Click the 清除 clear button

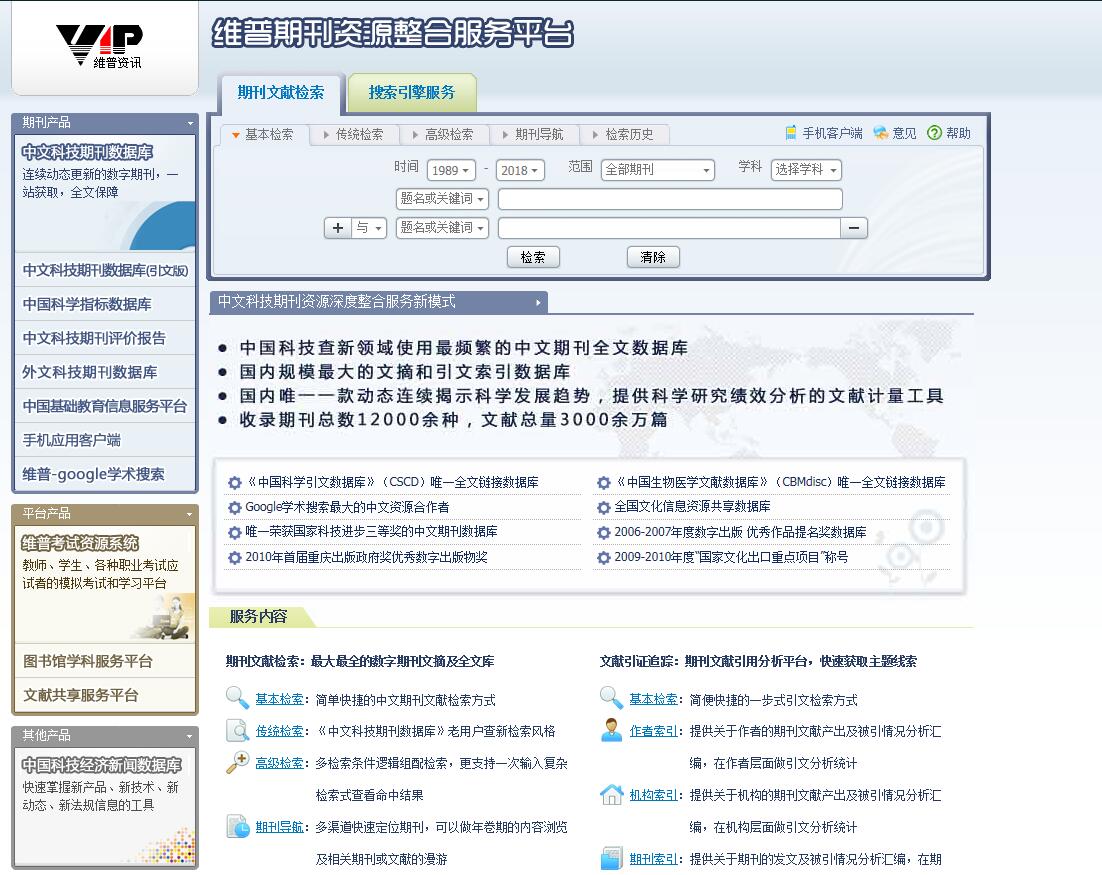pos(653,257)
